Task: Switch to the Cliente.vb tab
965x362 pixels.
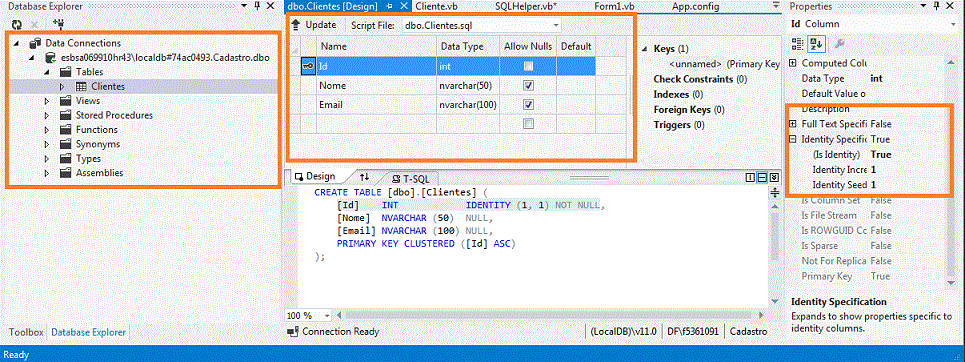Action: 436,6
